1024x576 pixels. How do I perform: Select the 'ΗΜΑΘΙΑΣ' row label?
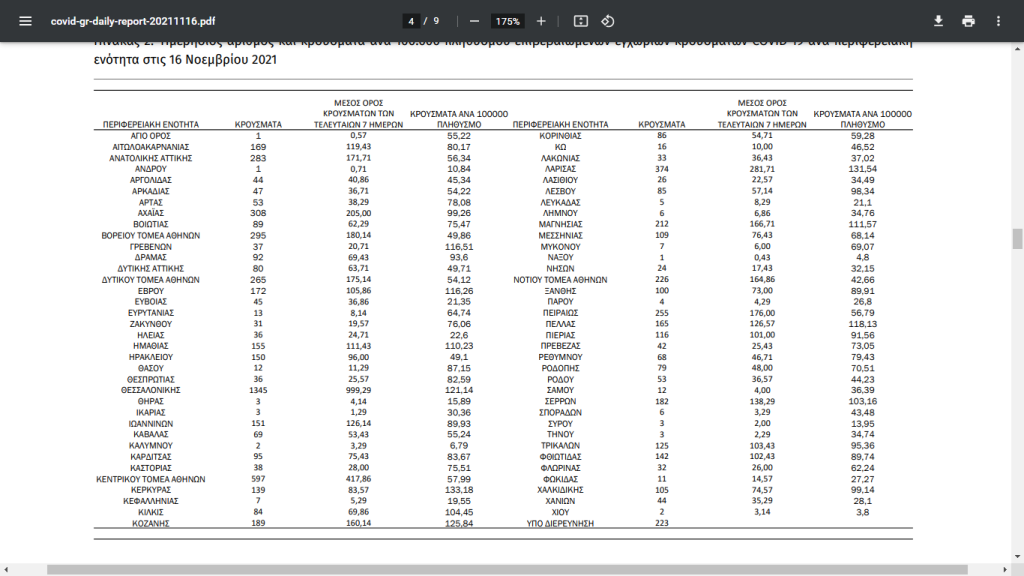coord(151,346)
